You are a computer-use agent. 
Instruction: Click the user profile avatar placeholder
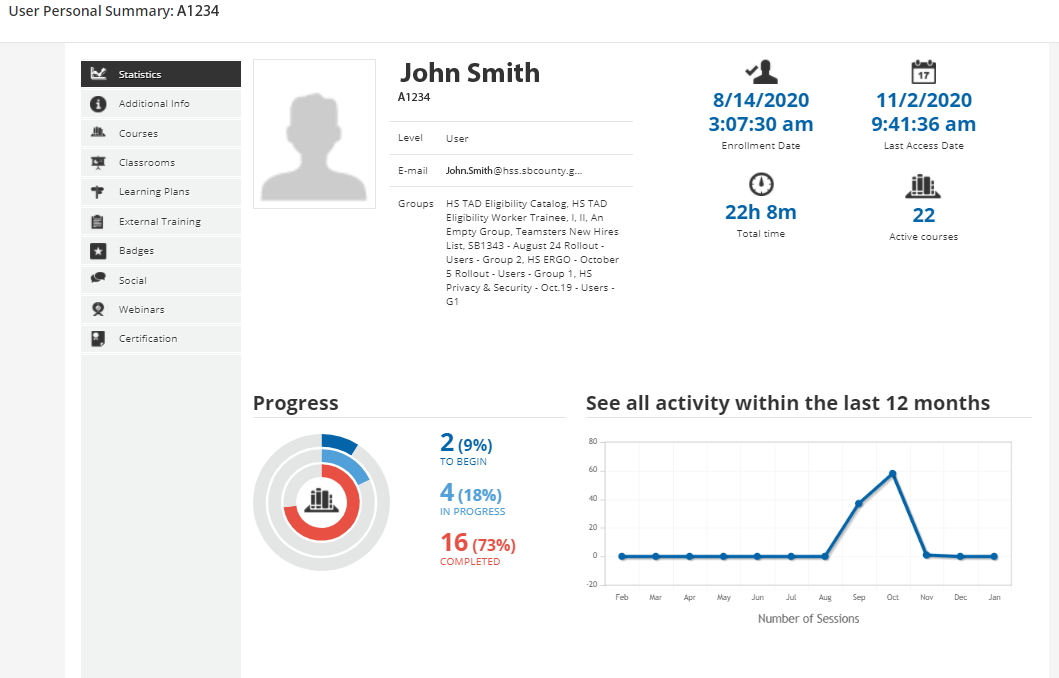[x=314, y=134]
